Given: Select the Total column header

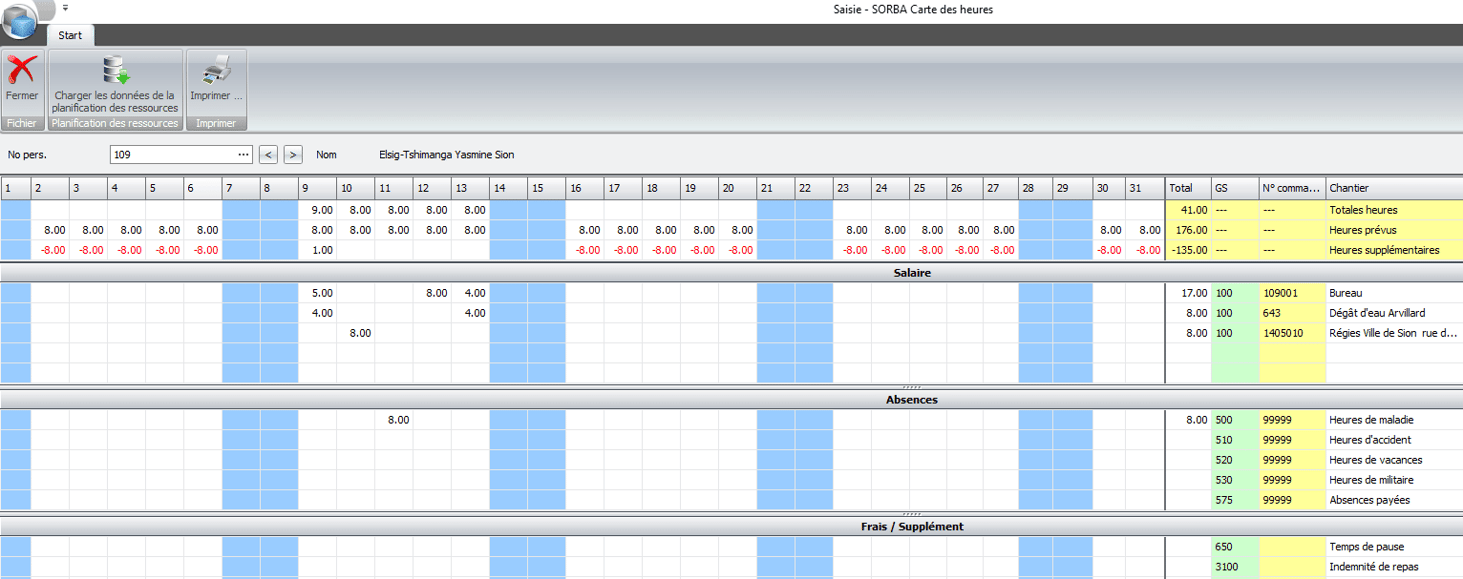Looking at the screenshot, I should pyautogui.click(x=1188, y=187).
